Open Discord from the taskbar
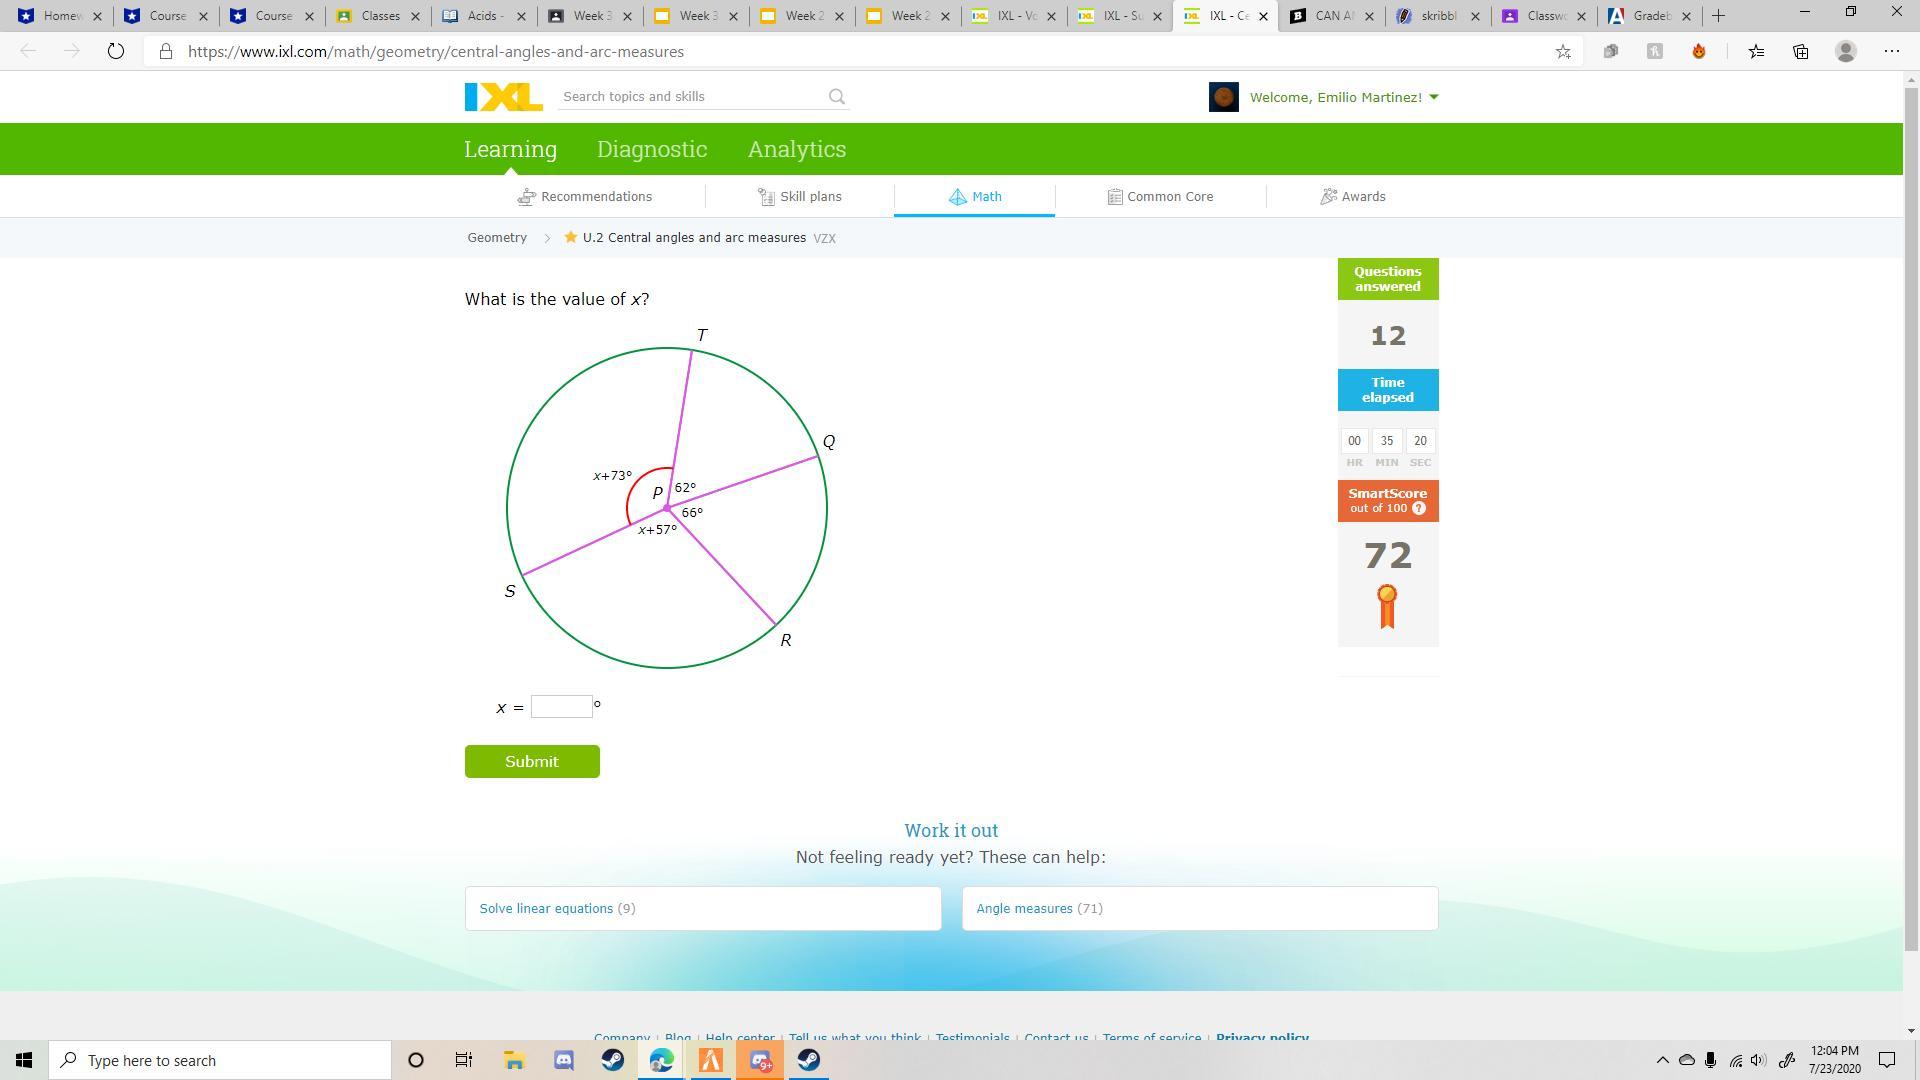 tap(564, 1060)
